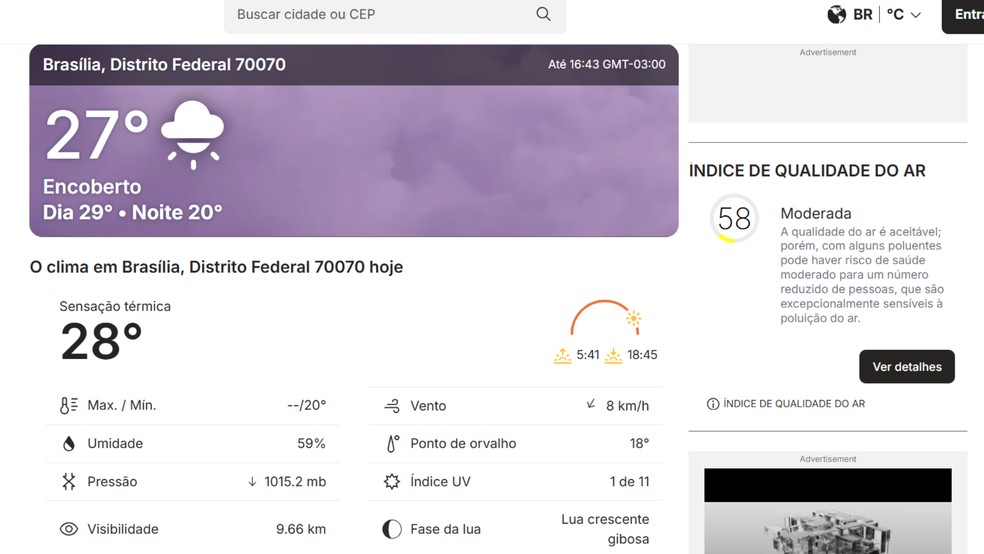Click the humidity droplet icon
This screenshot has width=984, height=554.
(68, 443)
